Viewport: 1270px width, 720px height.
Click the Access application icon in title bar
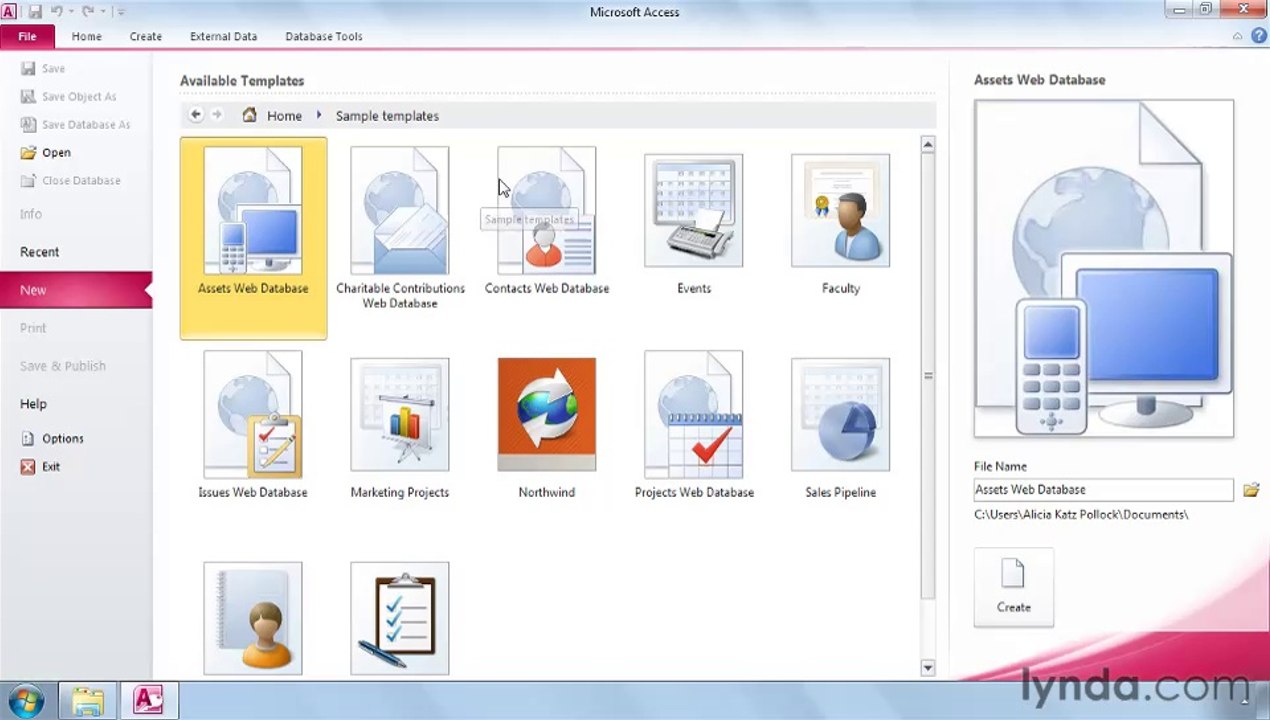9,11
